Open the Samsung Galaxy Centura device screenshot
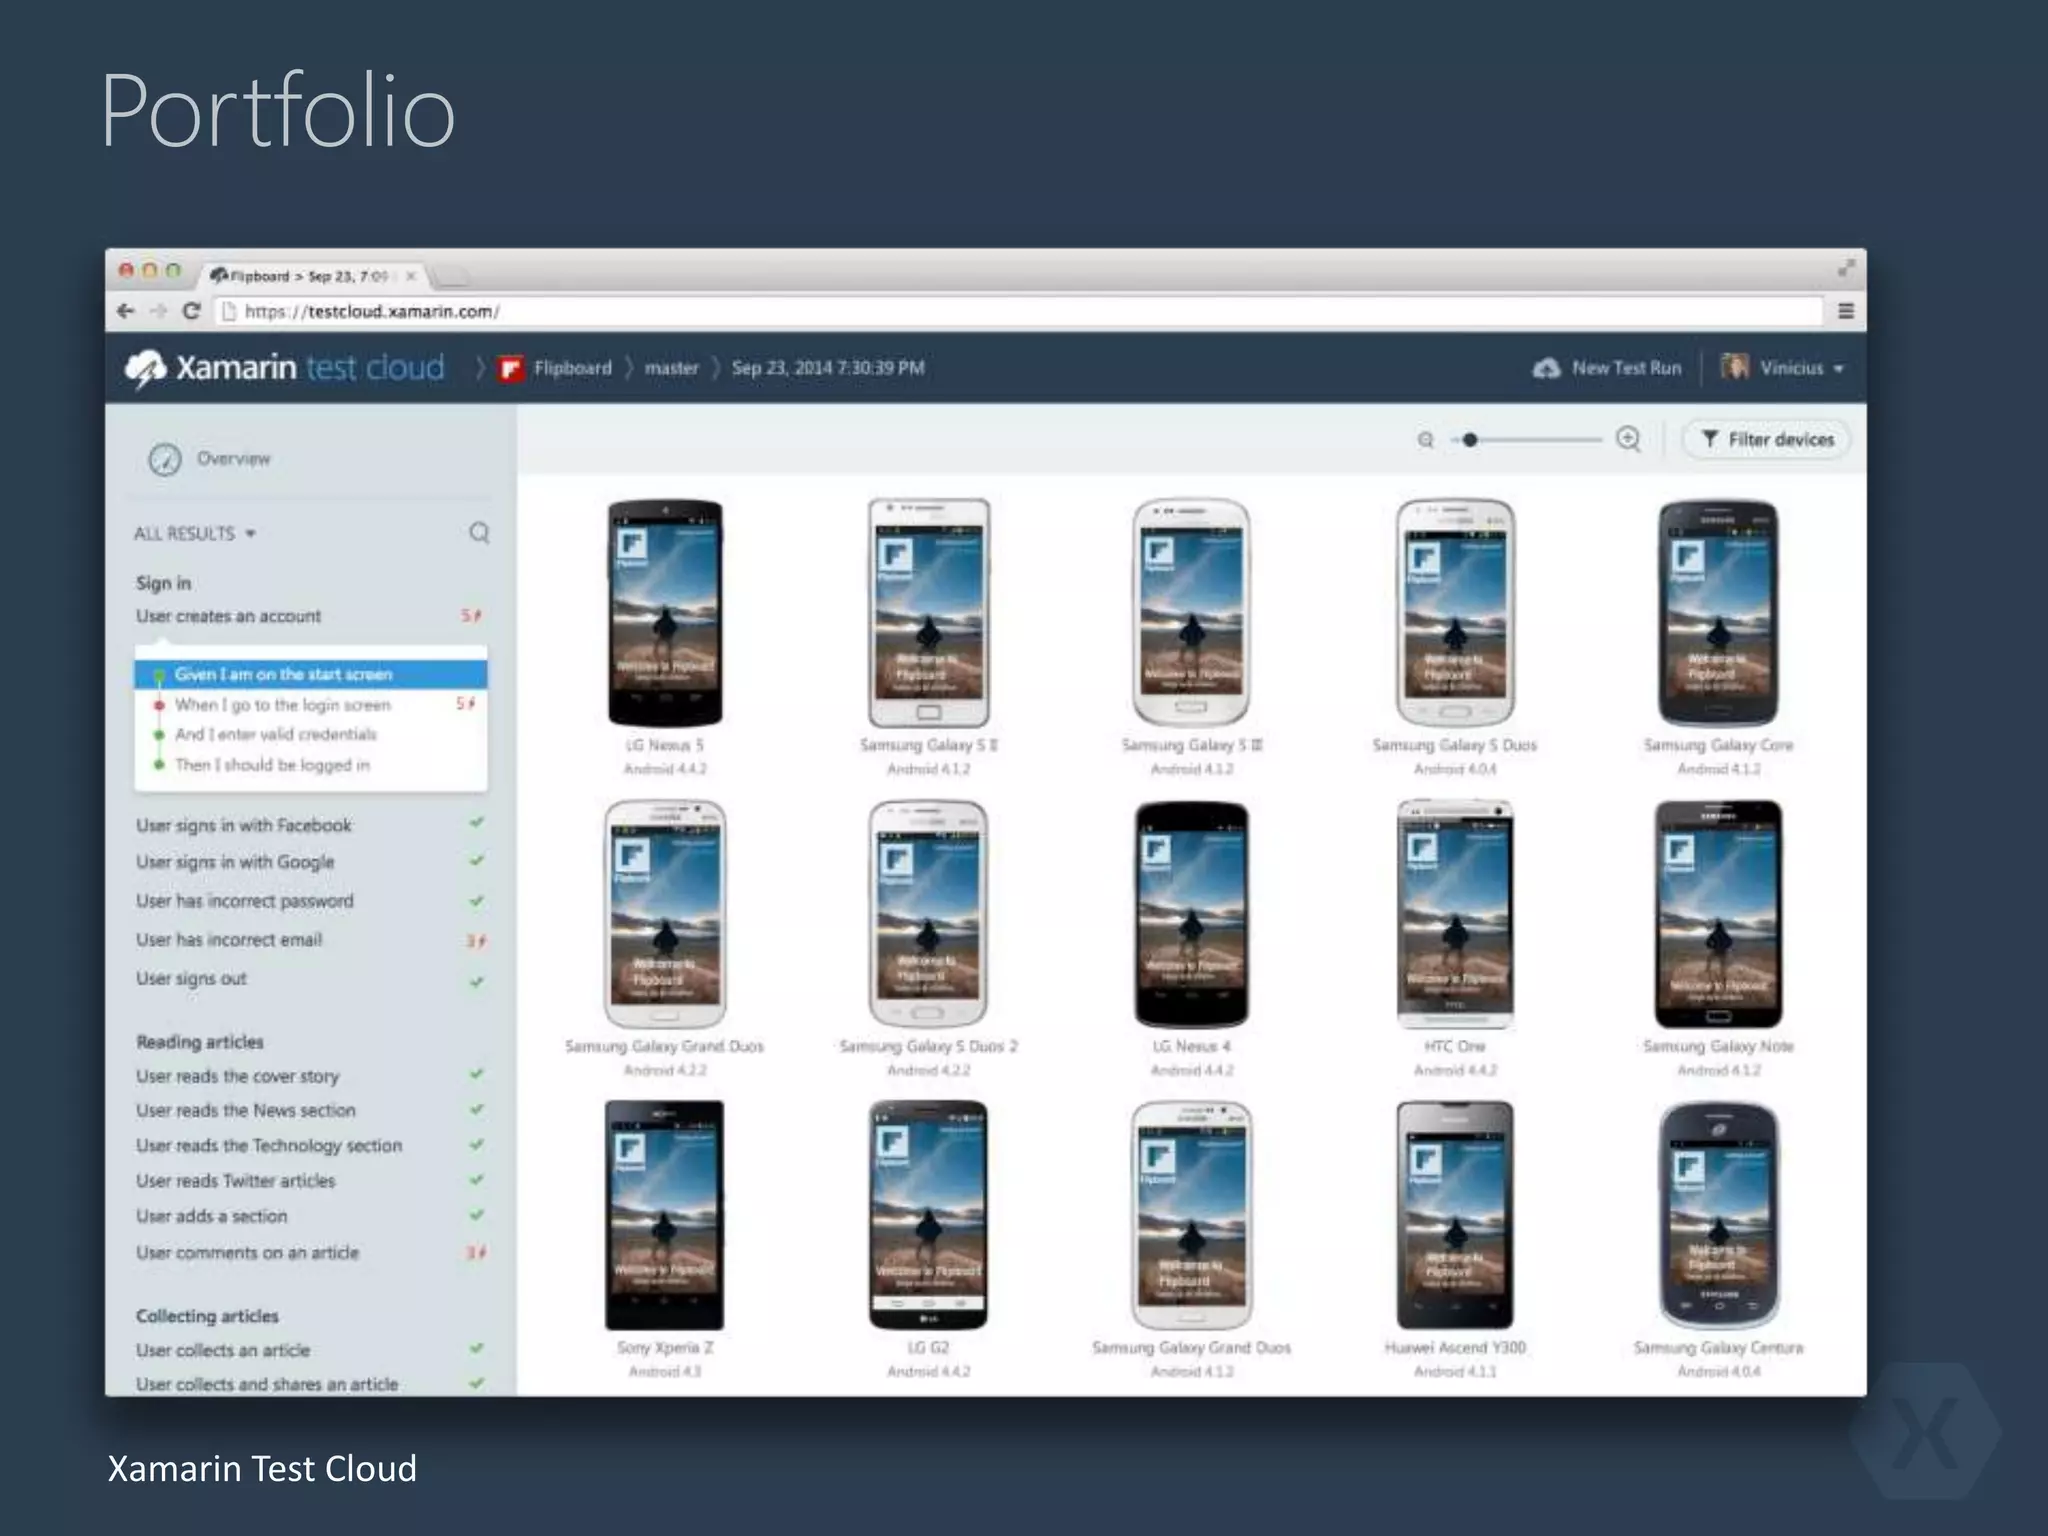 click(1718, 1215)
